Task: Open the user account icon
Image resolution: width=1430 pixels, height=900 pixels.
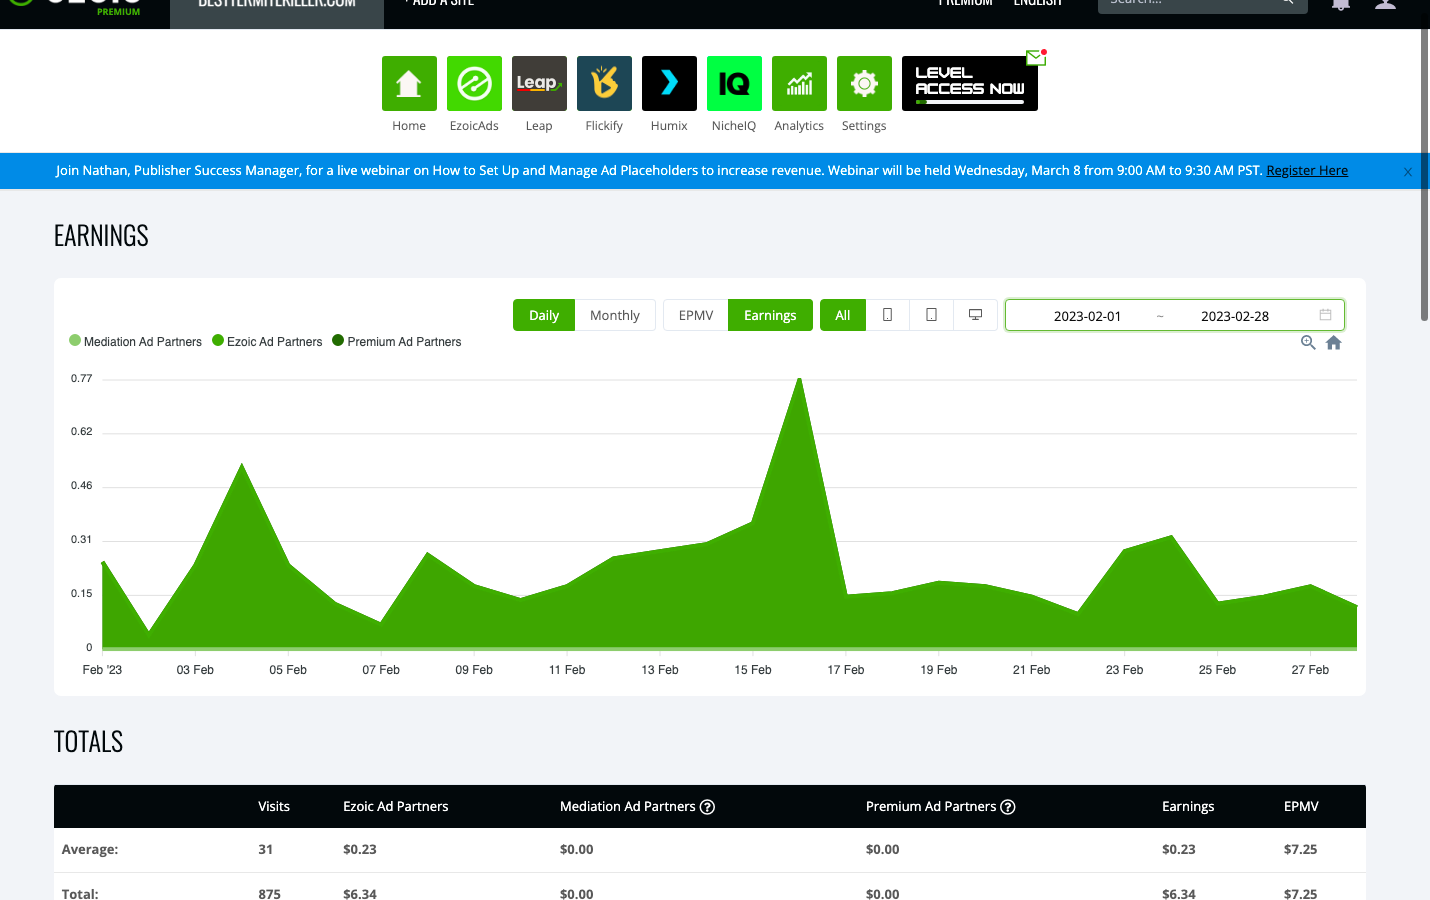Action: (1385, 4)
